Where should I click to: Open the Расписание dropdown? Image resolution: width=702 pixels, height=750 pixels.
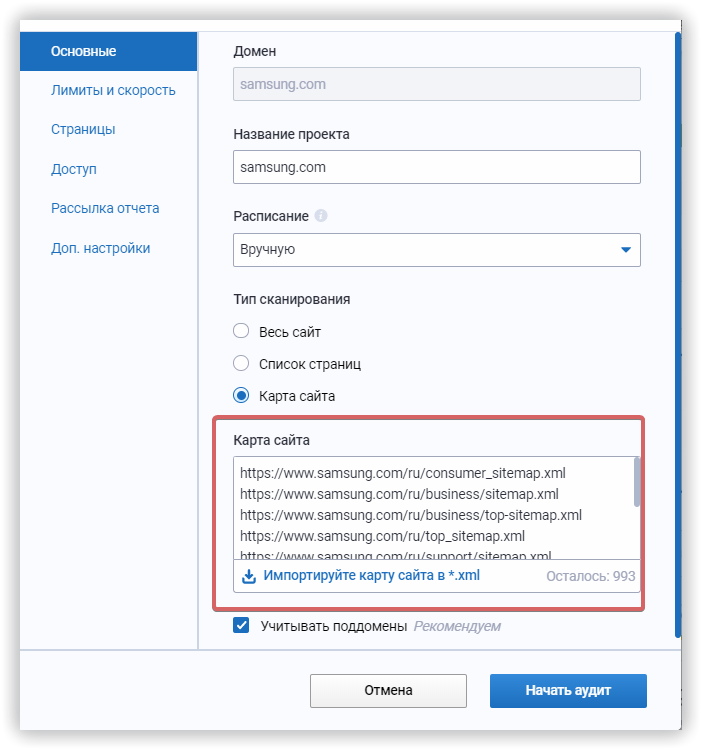click(x=436, y=249)
